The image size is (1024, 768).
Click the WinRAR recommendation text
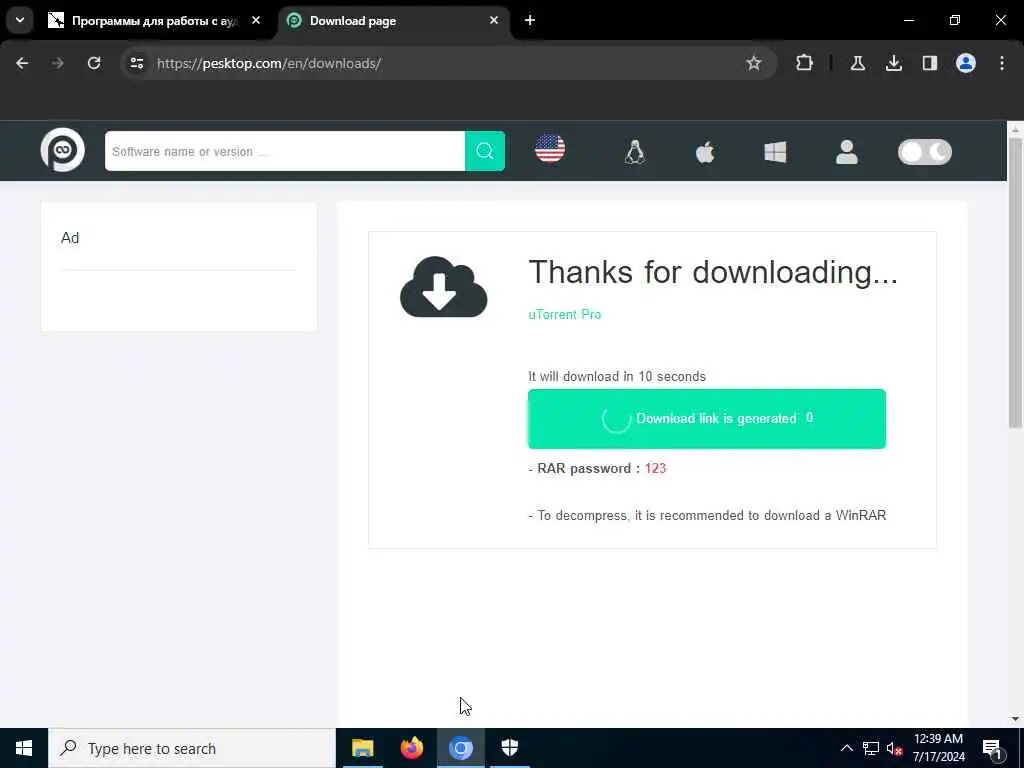(707, 515)
